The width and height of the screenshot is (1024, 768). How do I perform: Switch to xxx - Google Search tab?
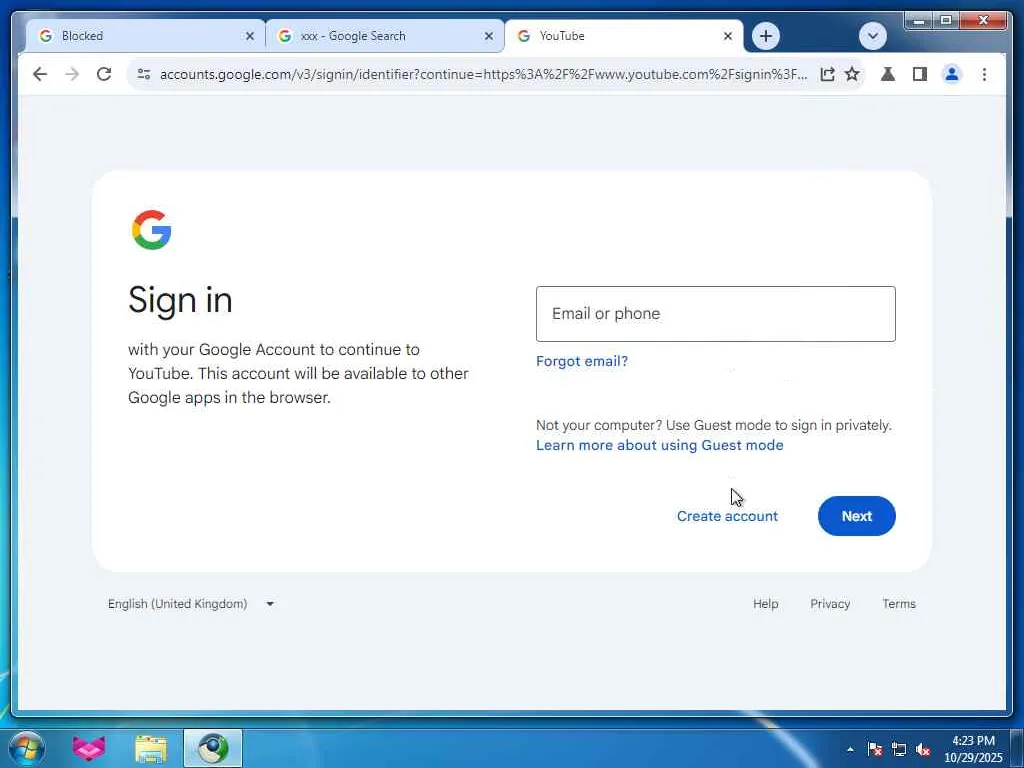384,36
